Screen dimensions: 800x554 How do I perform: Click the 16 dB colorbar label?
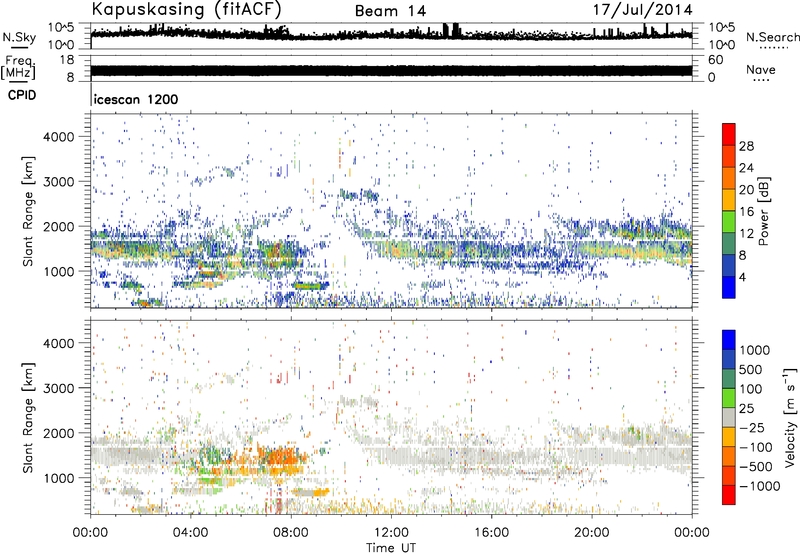pos(746,212)
